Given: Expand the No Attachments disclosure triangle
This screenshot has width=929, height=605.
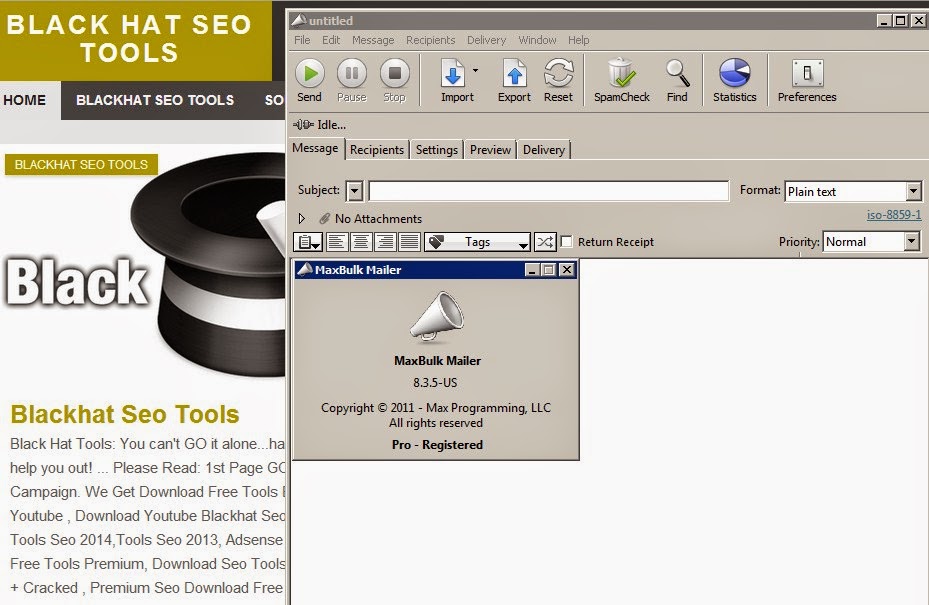Looking at the screenshot, I should point(302,219).
